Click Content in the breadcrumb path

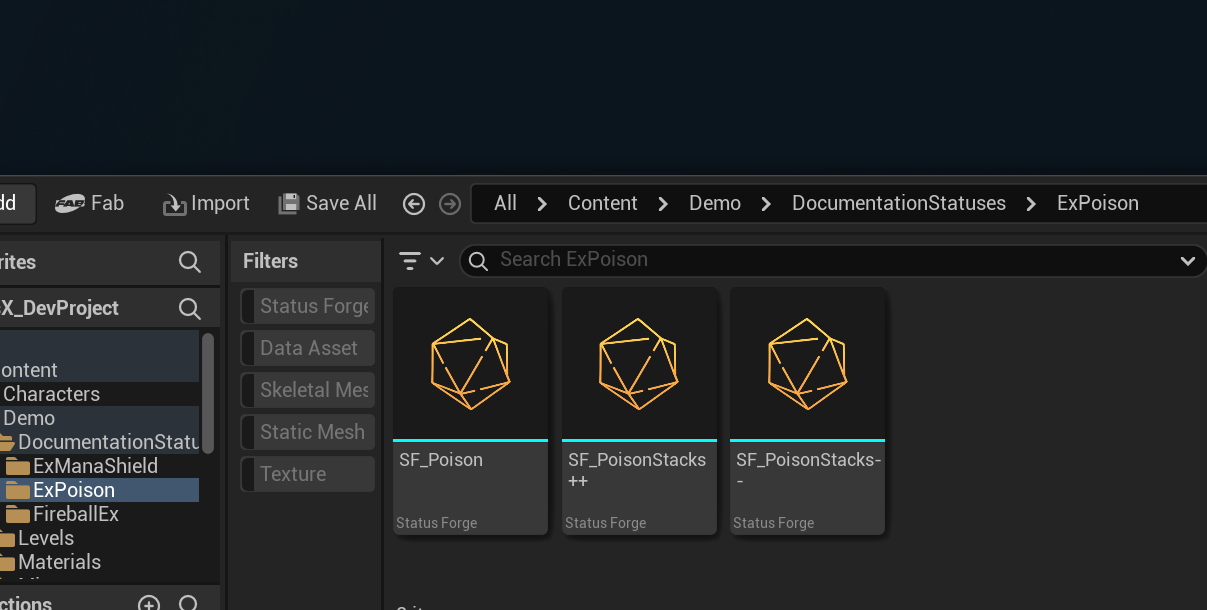(x=602, y=203)
